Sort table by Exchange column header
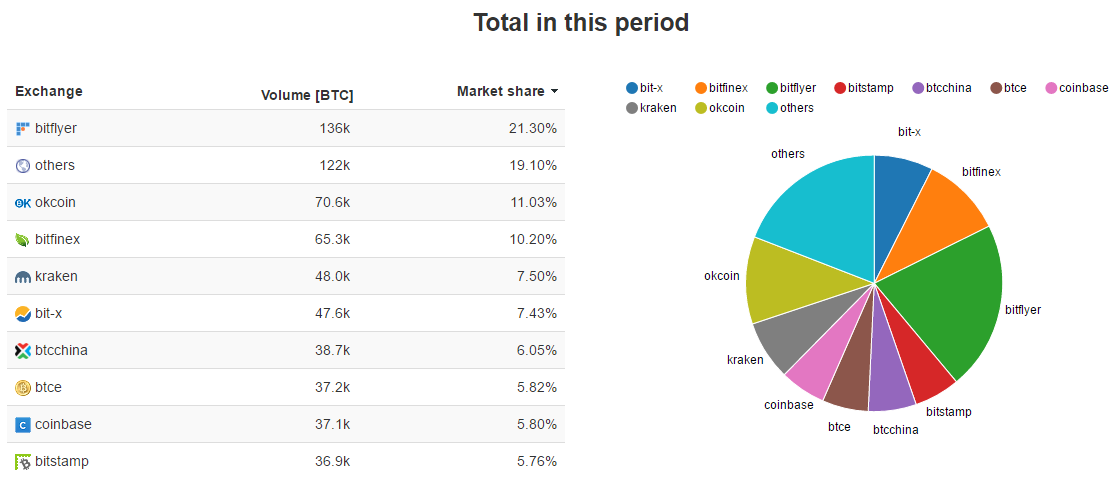The image size is (1119, 481). coord(49,92)
